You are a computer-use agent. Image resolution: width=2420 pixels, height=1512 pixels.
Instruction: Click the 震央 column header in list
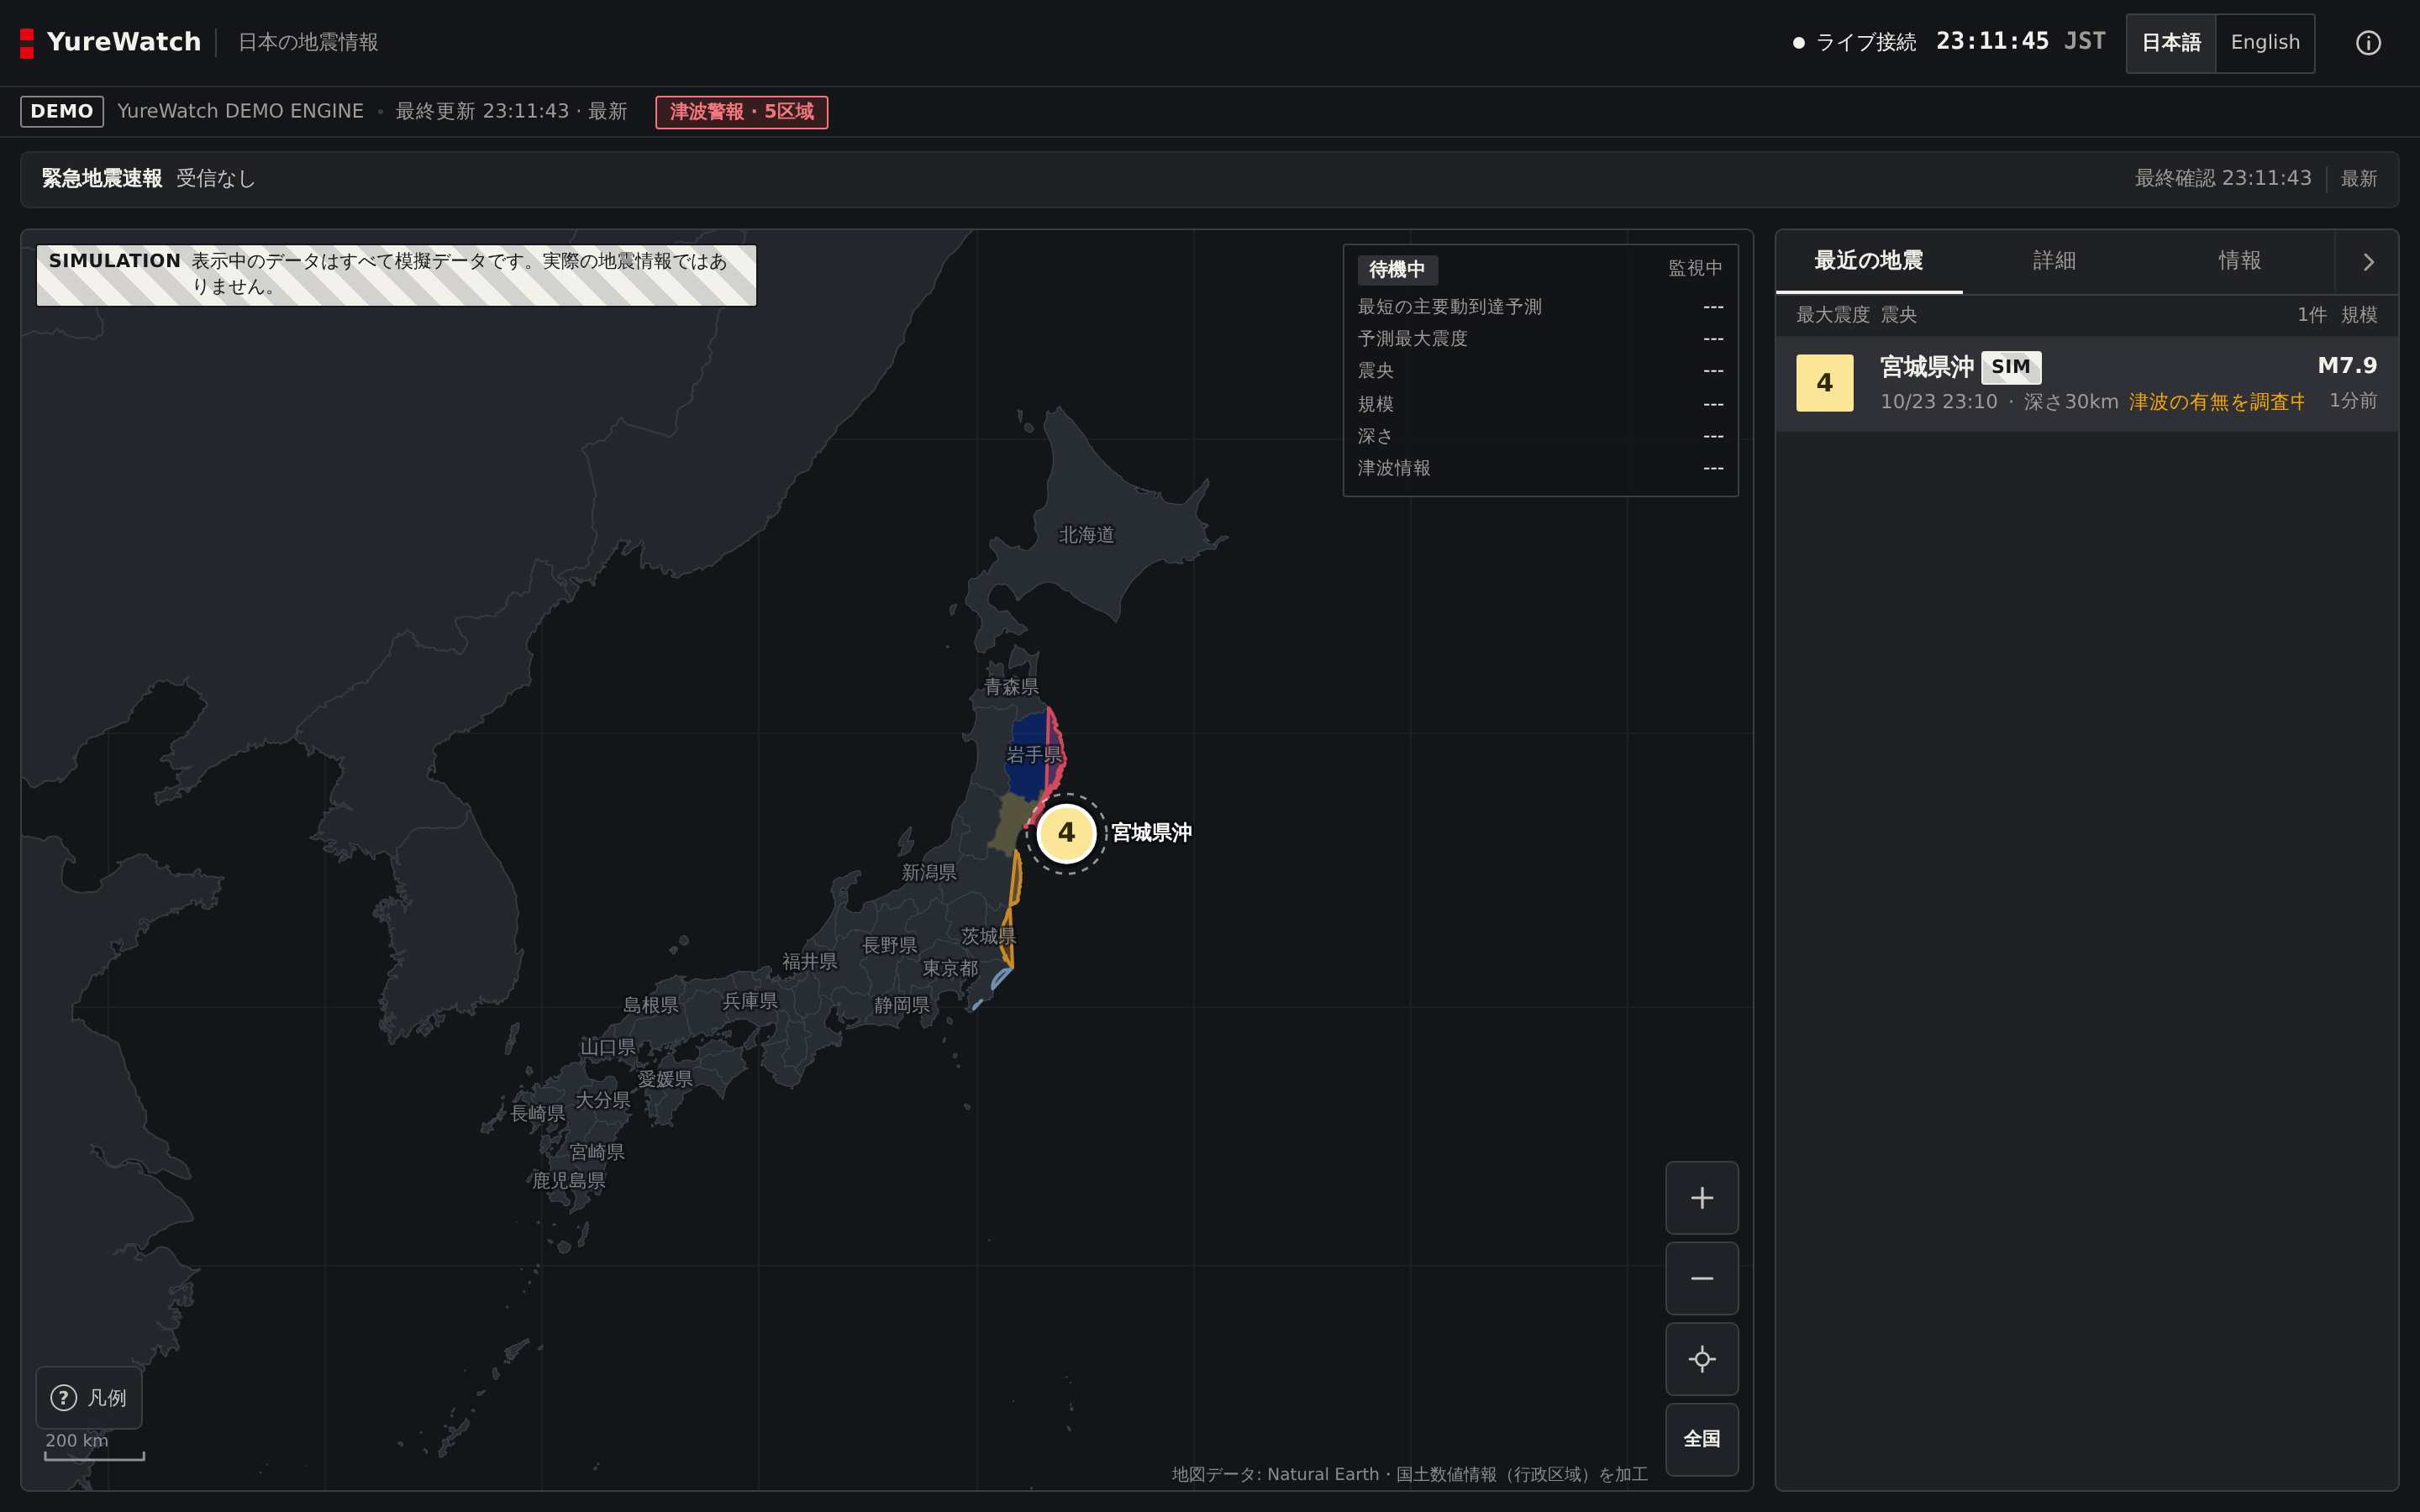[x=1898, y=315]
